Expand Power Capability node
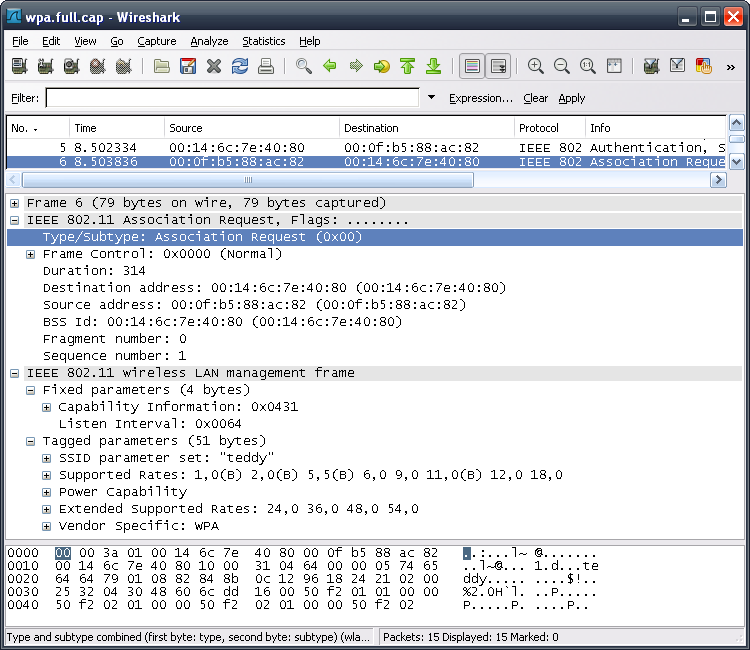 pos(46,493)
